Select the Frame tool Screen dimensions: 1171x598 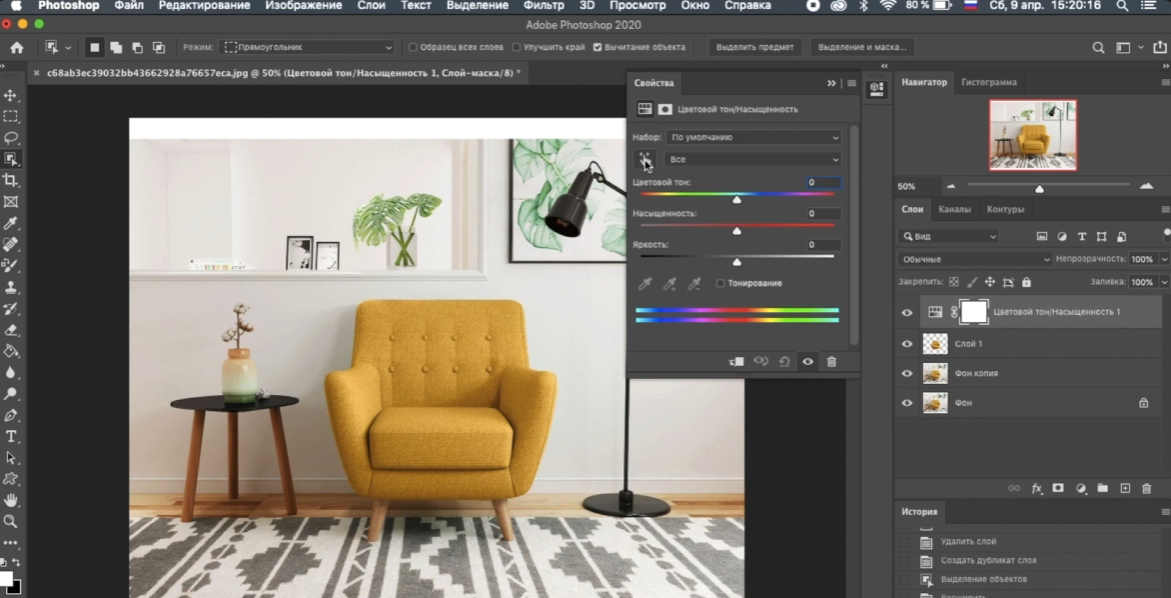coord(10,202)
